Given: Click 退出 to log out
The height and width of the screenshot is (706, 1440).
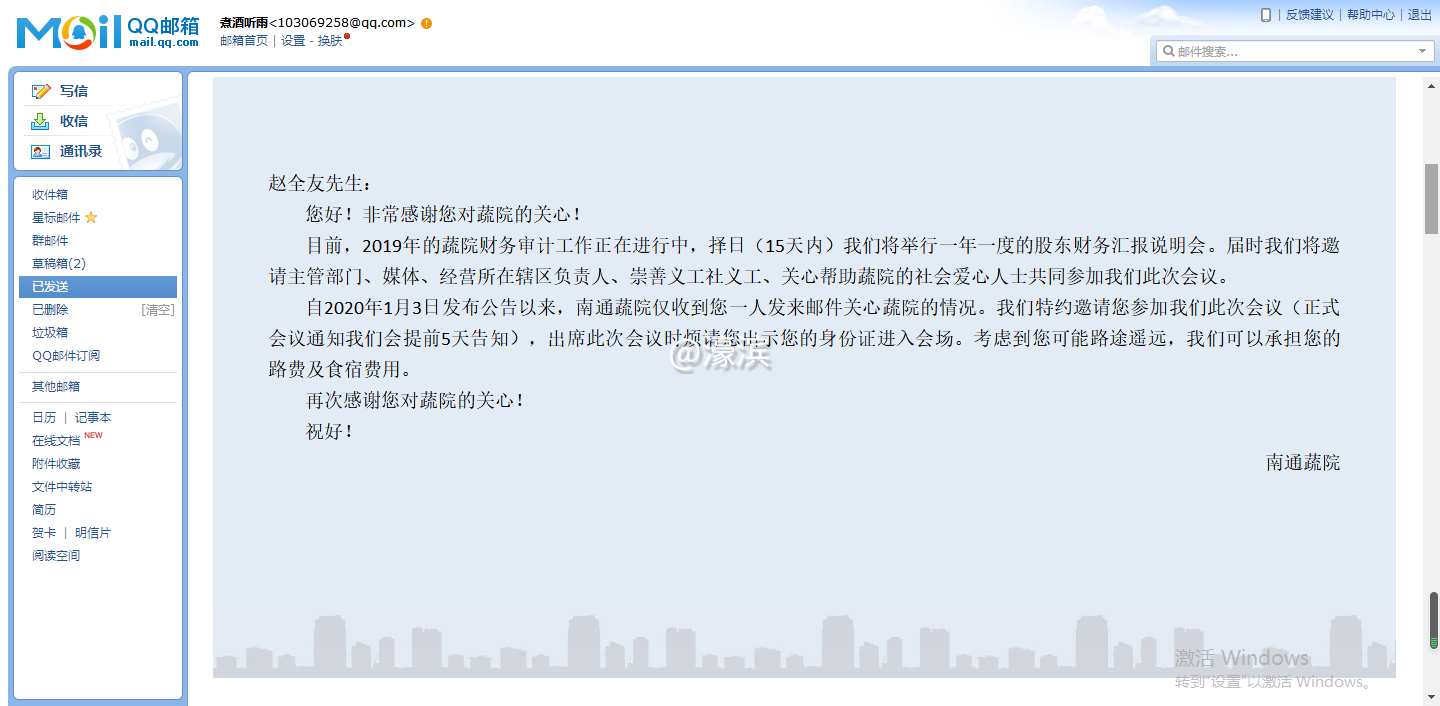Looking at the screenshot, I should tap(1419, 14).
